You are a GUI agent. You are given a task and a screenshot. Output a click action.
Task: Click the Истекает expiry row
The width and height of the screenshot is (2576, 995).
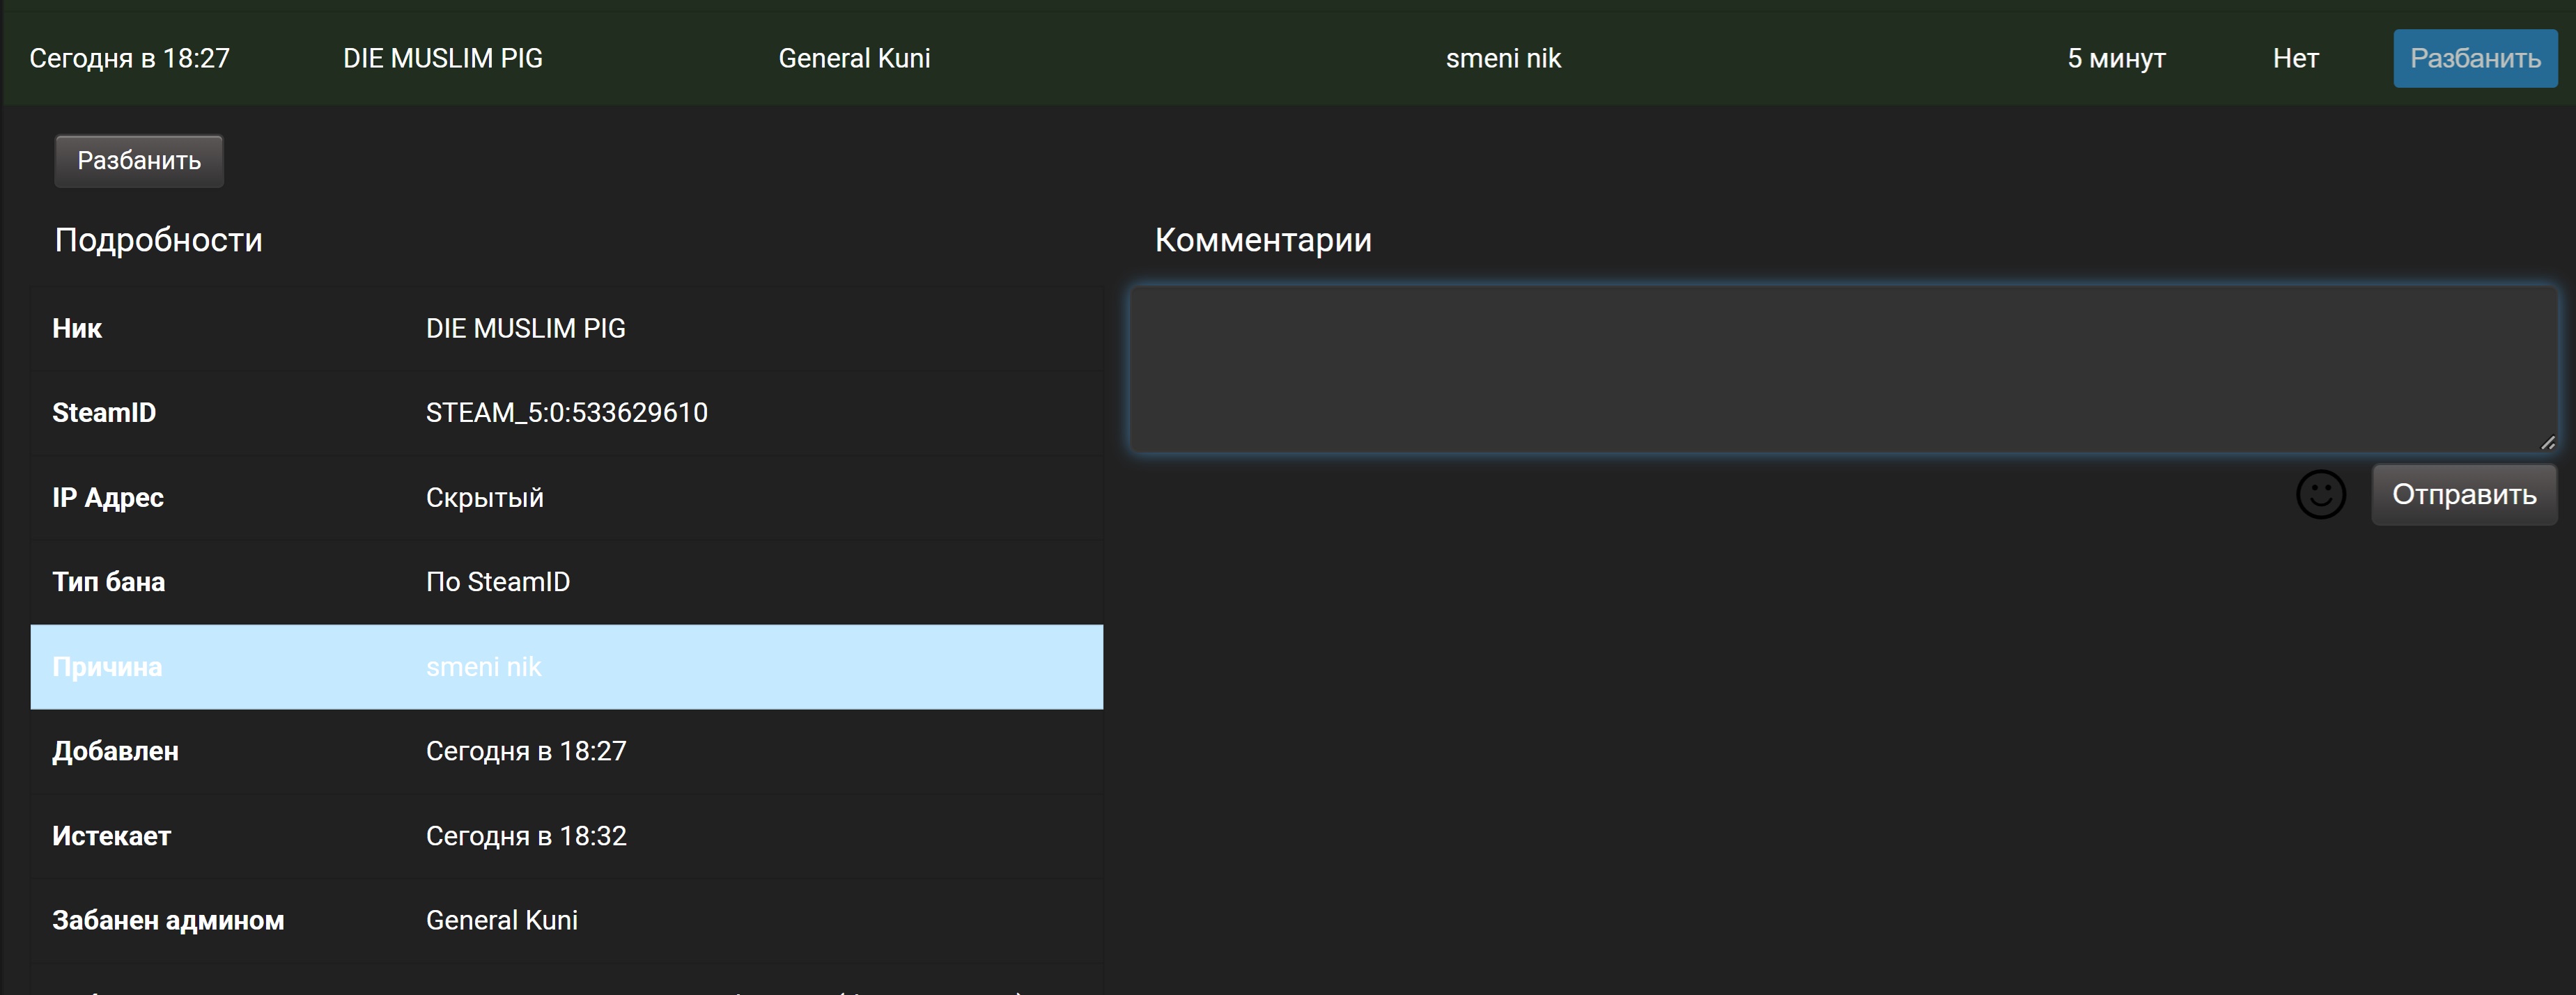566,835
